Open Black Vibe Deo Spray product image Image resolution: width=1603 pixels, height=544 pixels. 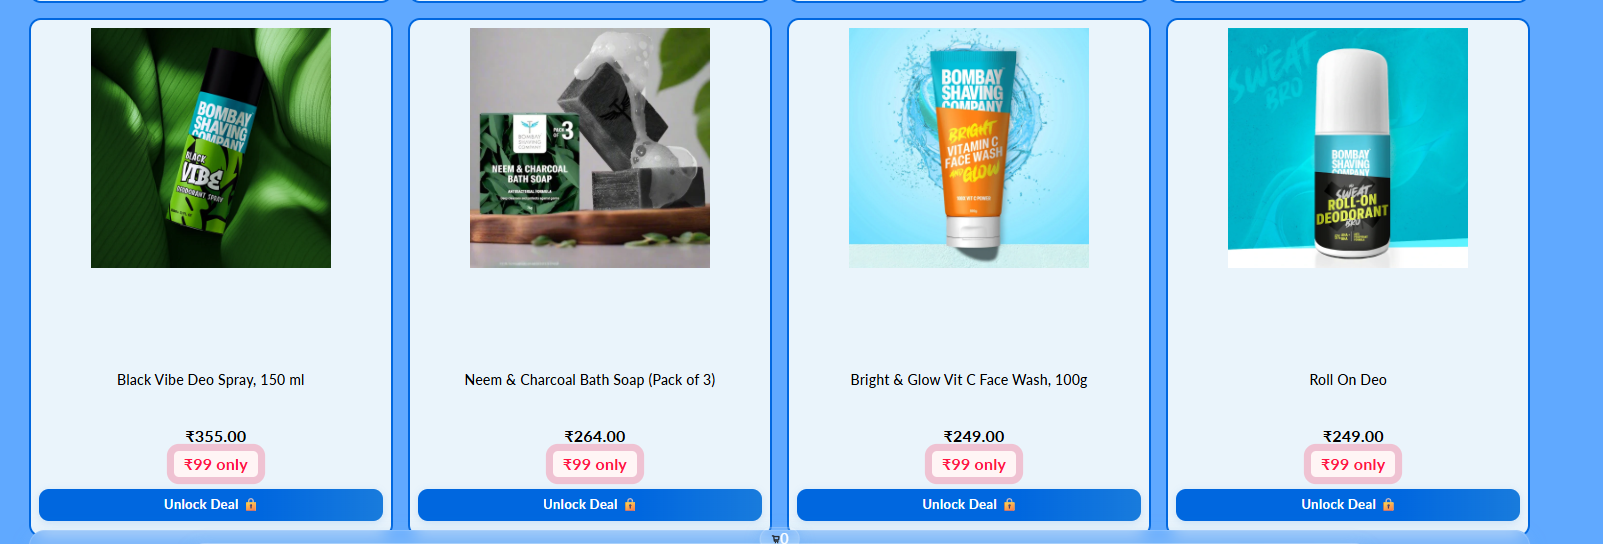pos(211,148)
